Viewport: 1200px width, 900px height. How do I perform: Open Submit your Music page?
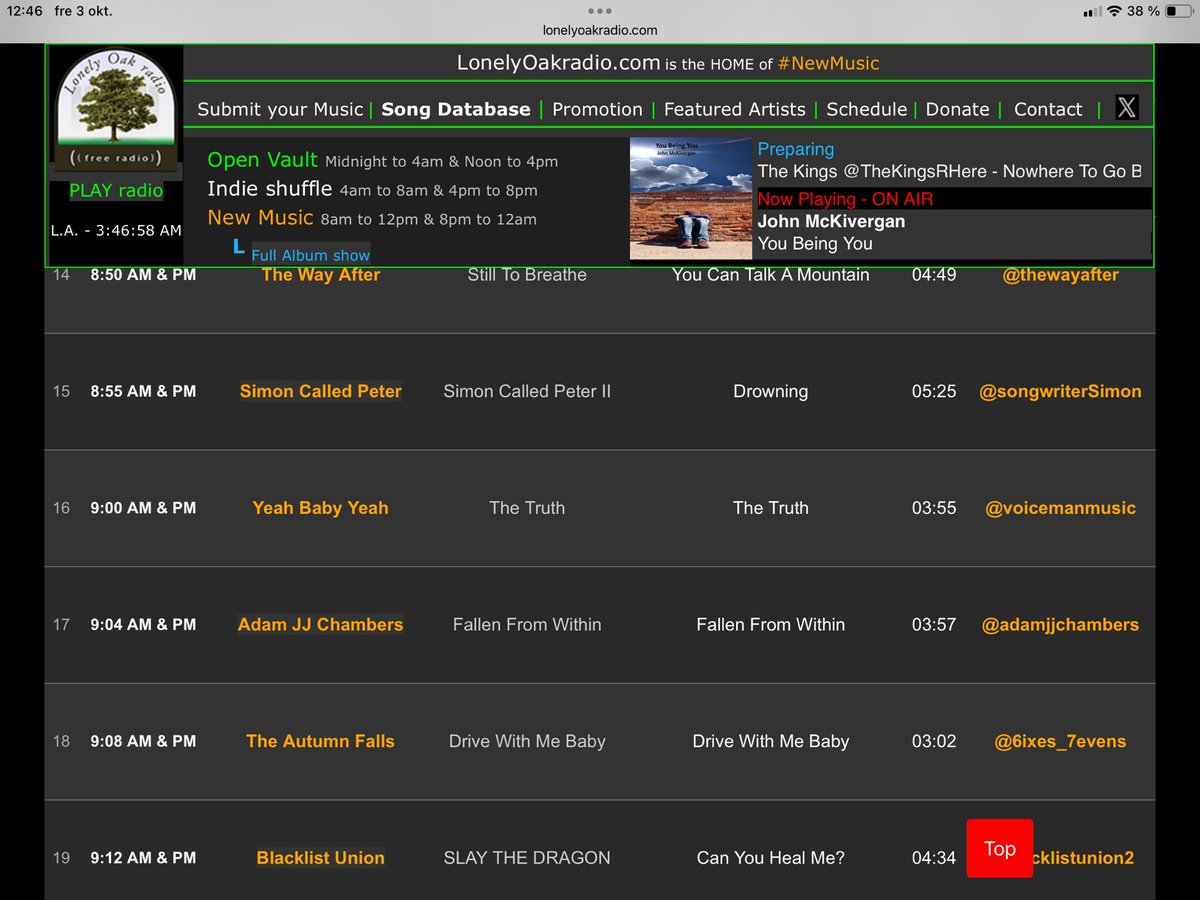pyautogui.click(x=280, y=109)
